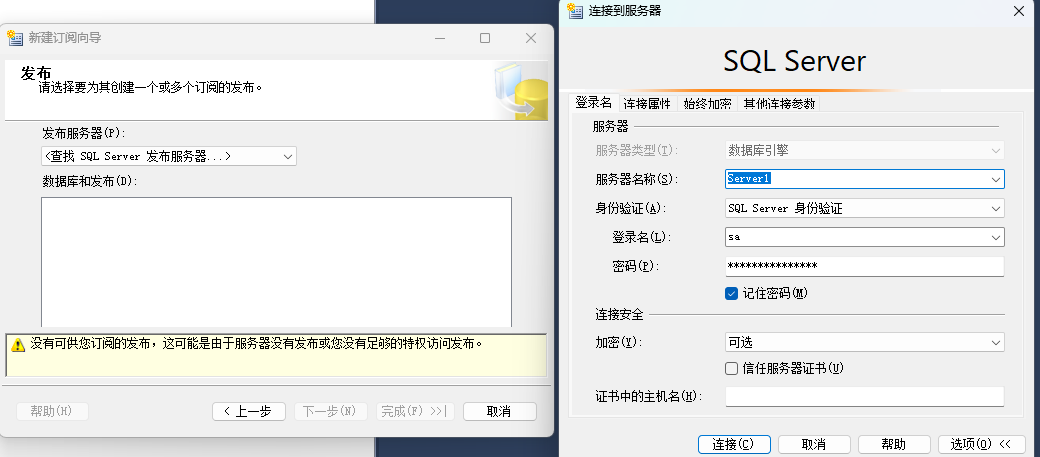Click the no-publication warning message text

[256, 344]
